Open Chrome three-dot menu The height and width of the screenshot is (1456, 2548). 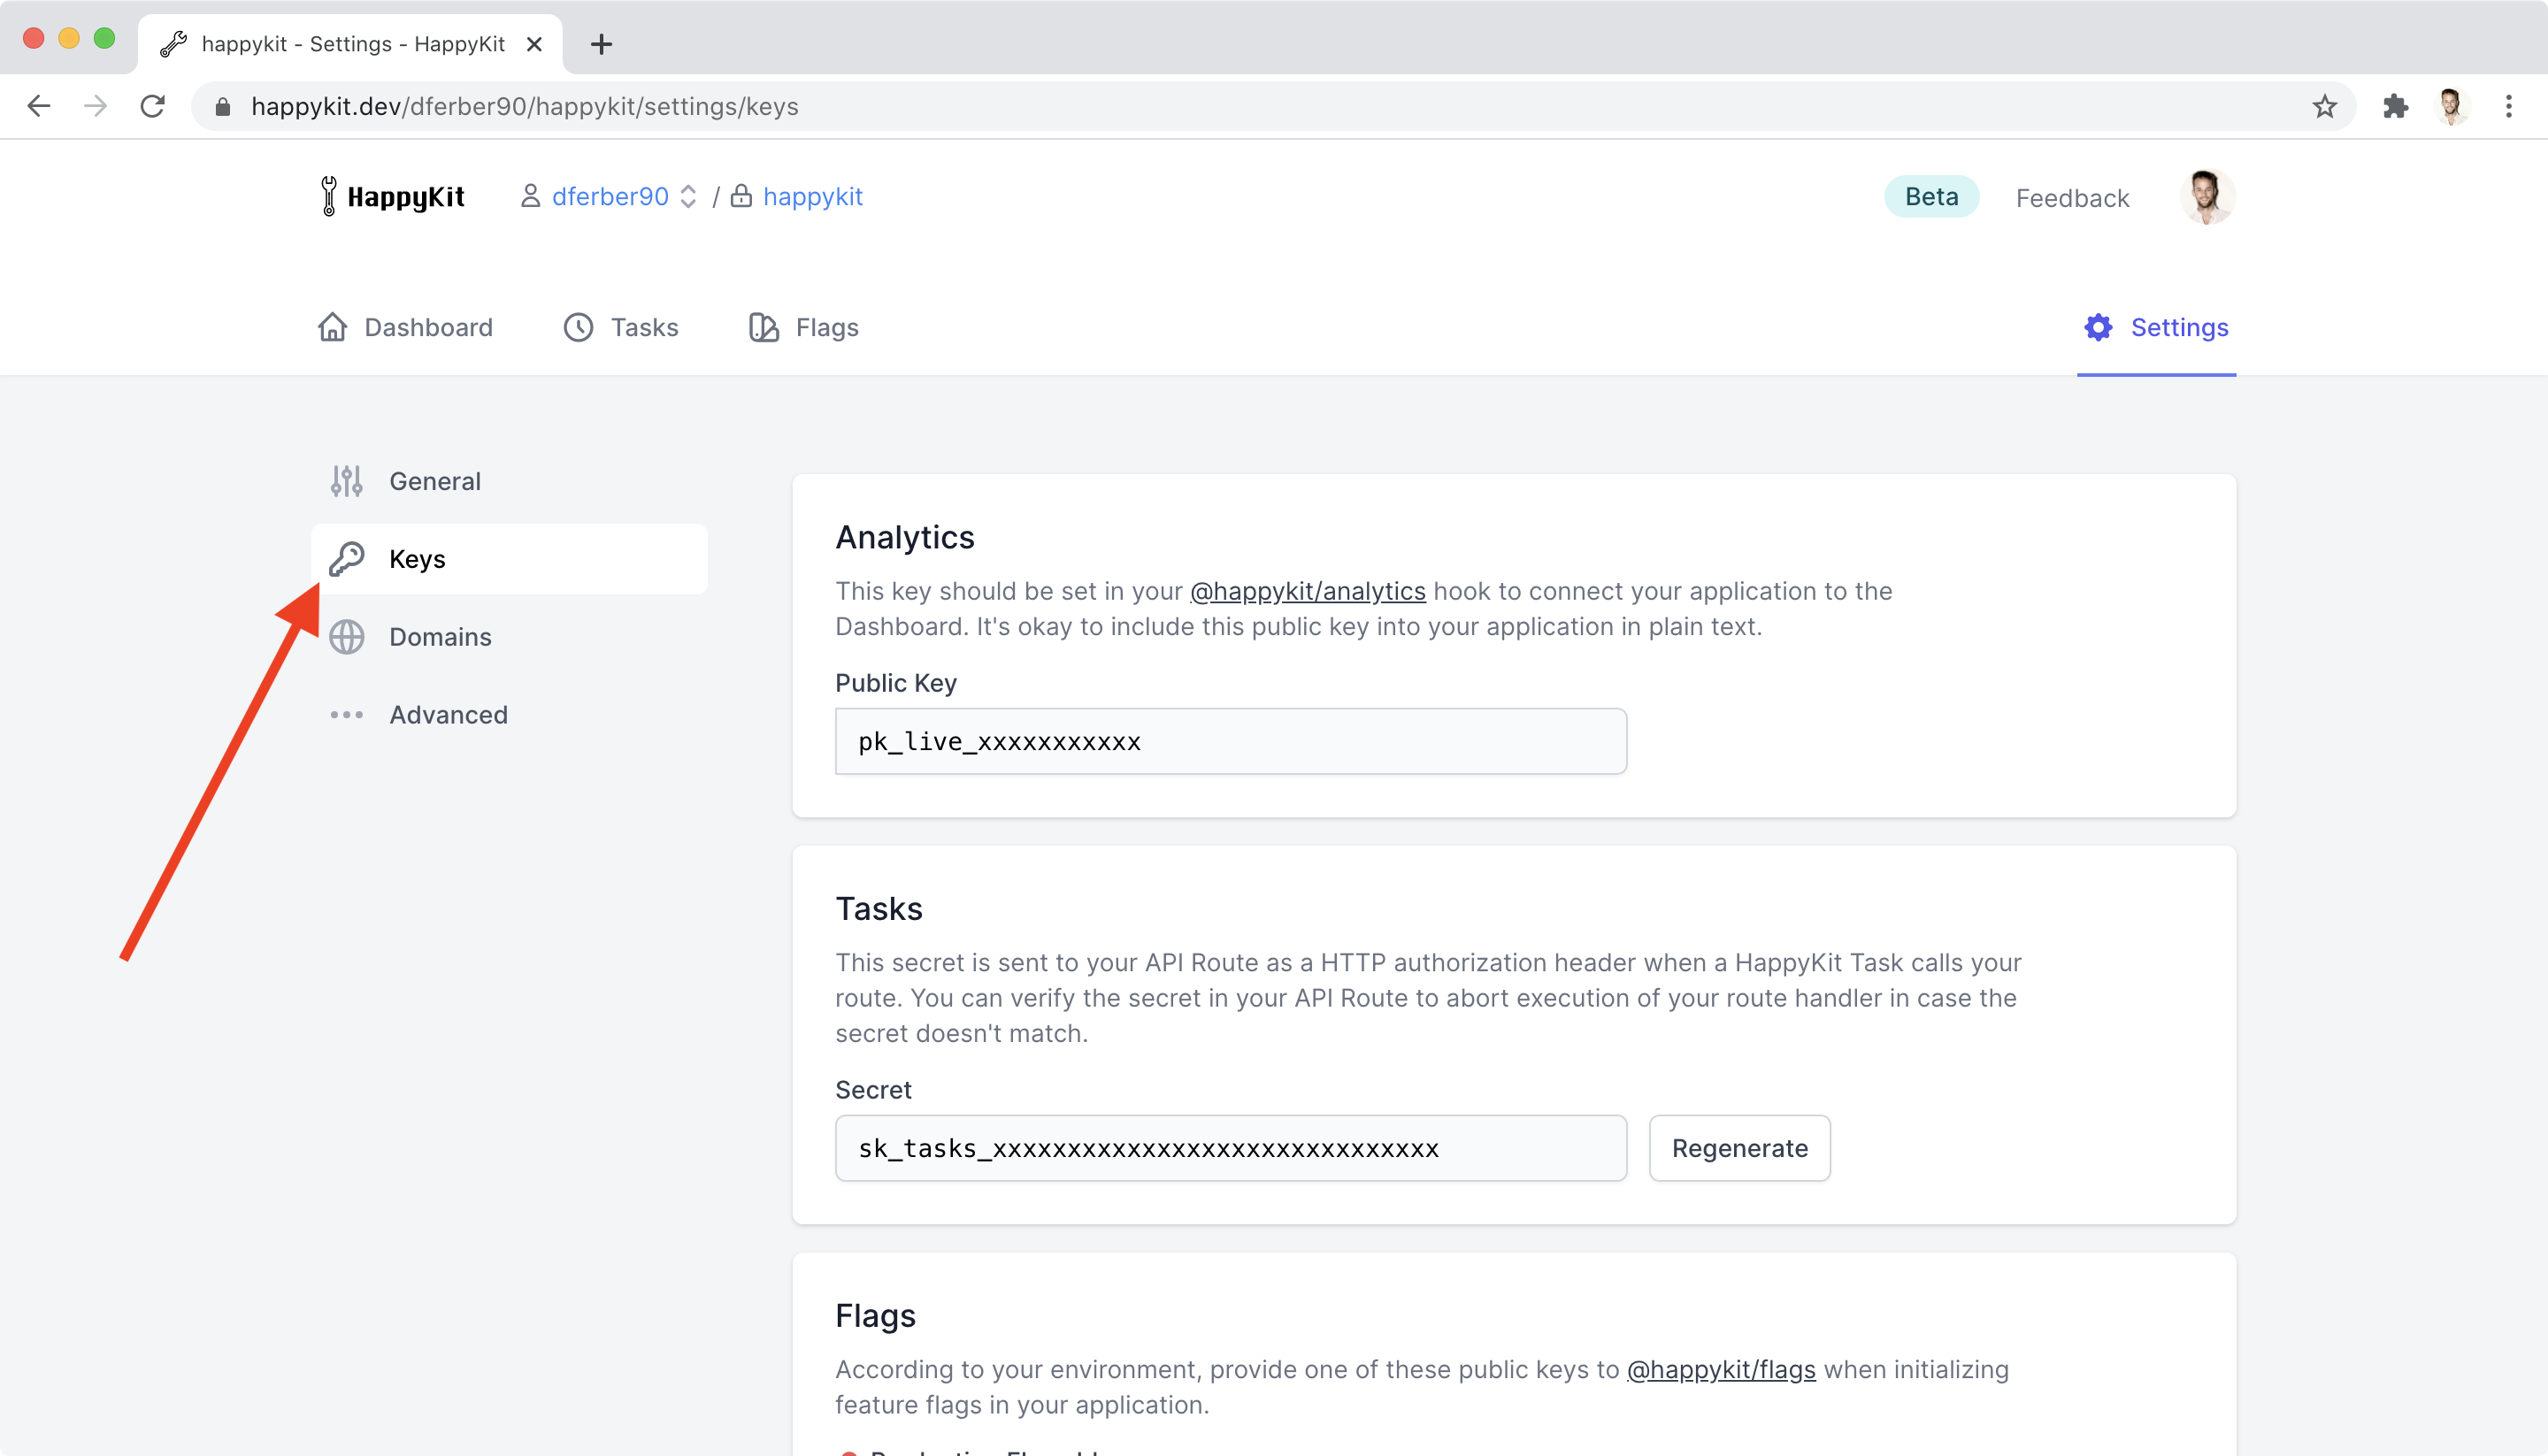coord(2508,106)
